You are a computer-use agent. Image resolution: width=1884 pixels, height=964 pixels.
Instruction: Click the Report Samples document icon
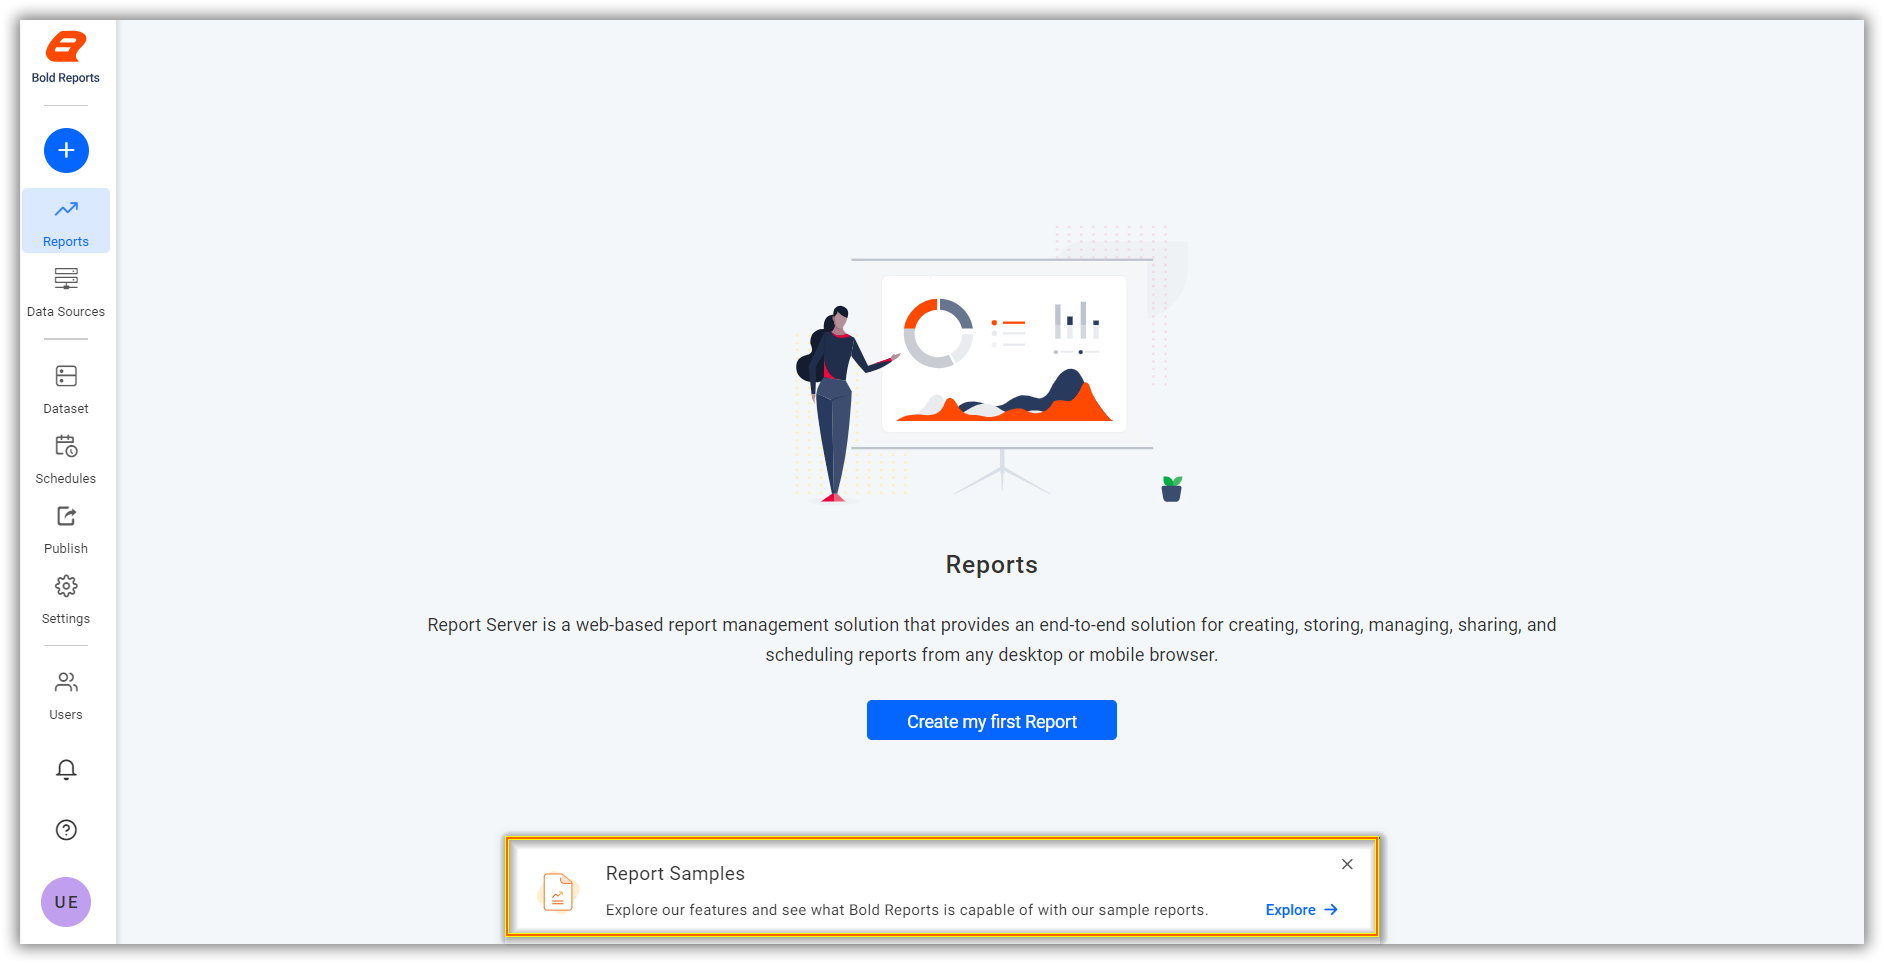click(x=557, y=891)
